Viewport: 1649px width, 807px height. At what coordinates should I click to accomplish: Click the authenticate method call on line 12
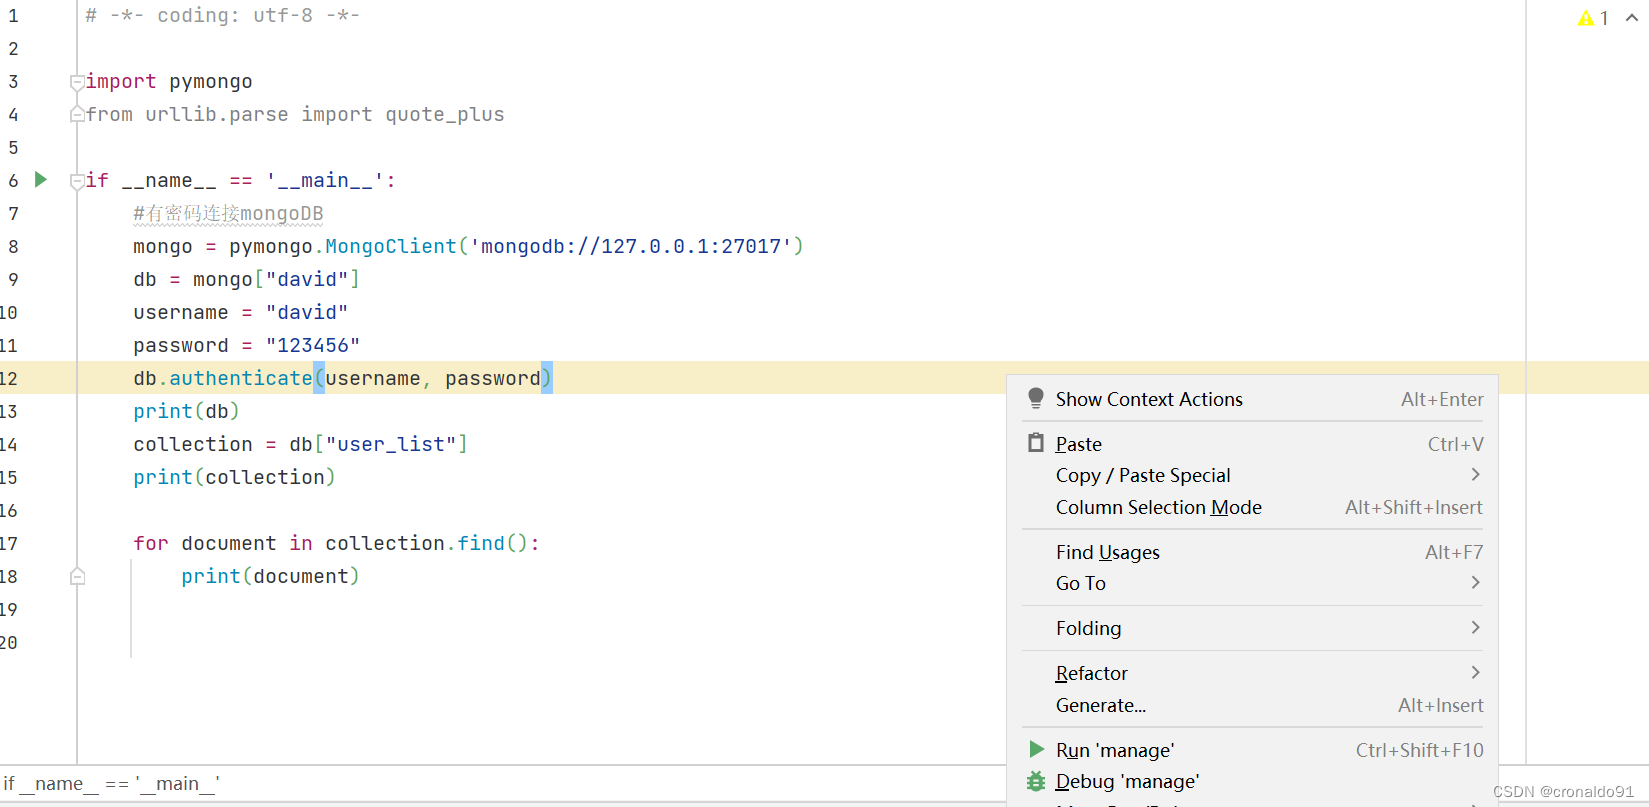tap(240, 378)
